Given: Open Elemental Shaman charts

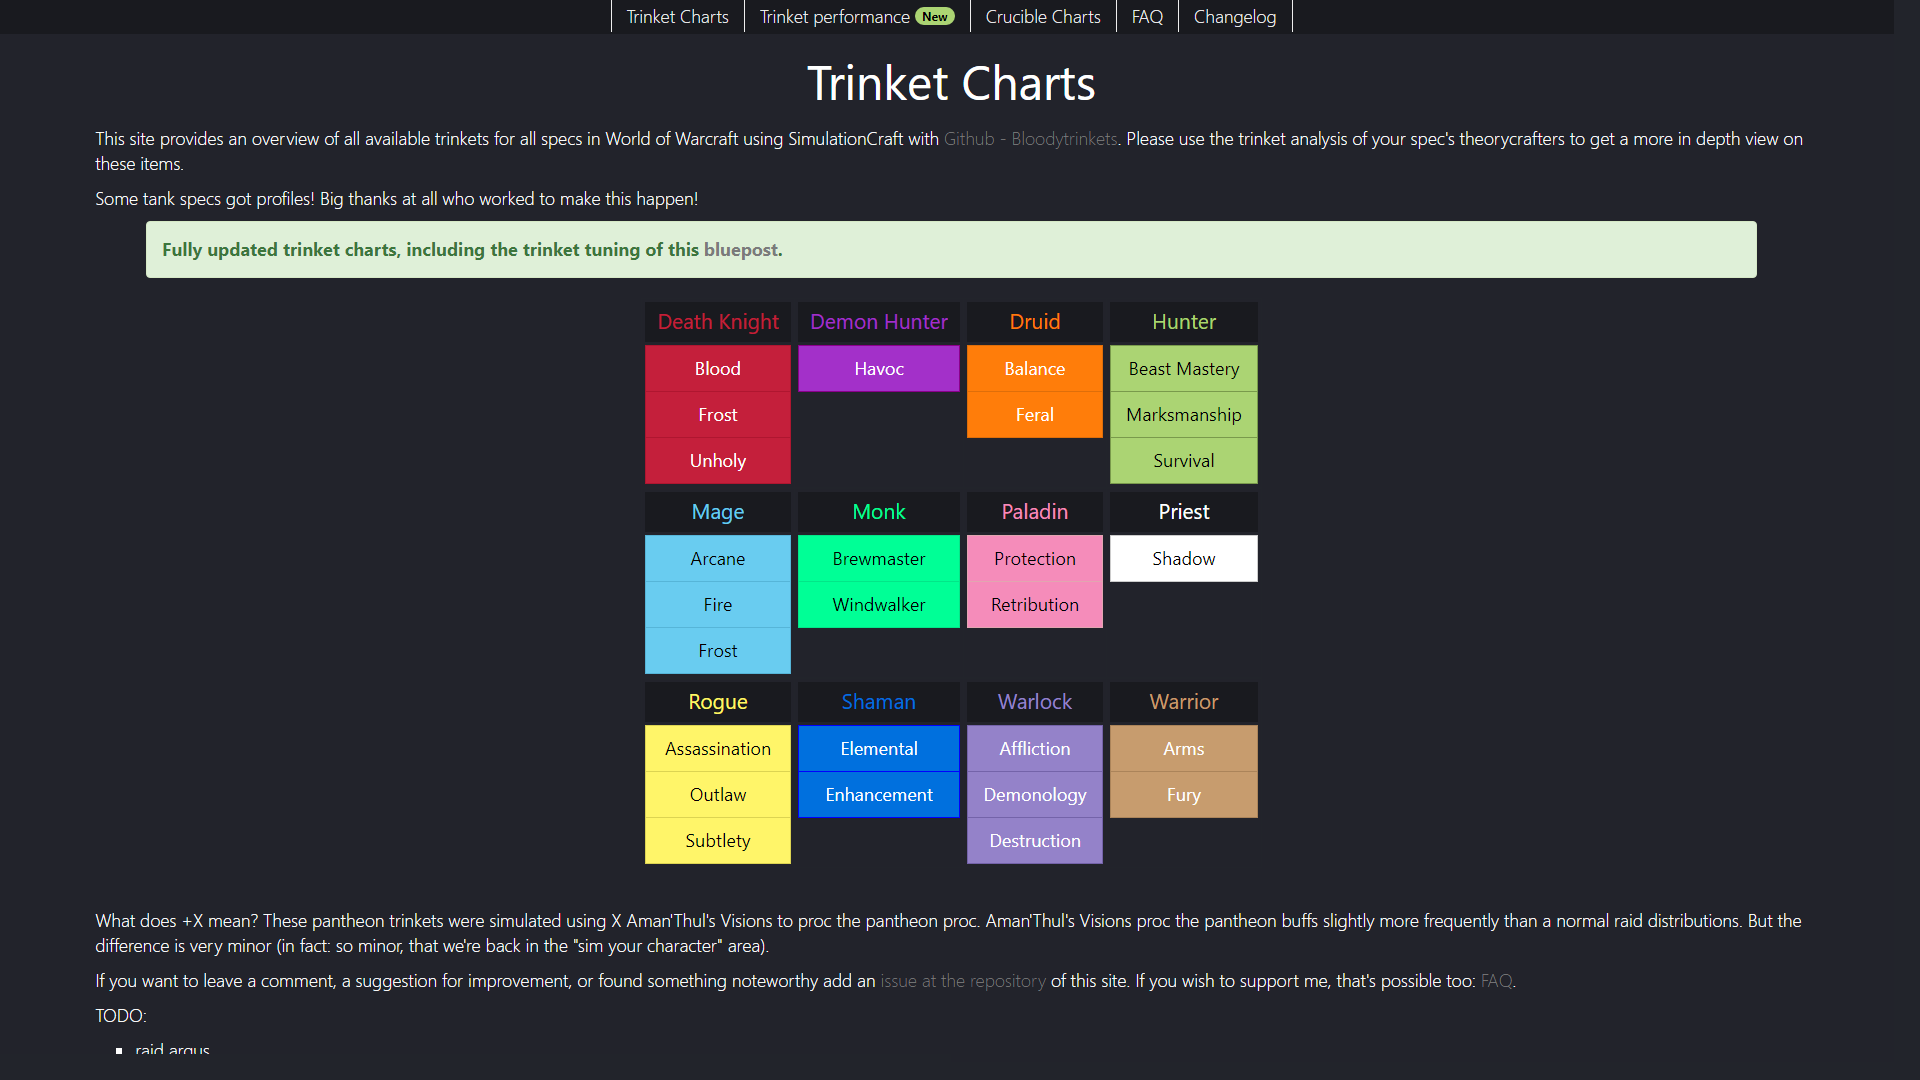Looking at the screenshot, I should click(879, 749).
